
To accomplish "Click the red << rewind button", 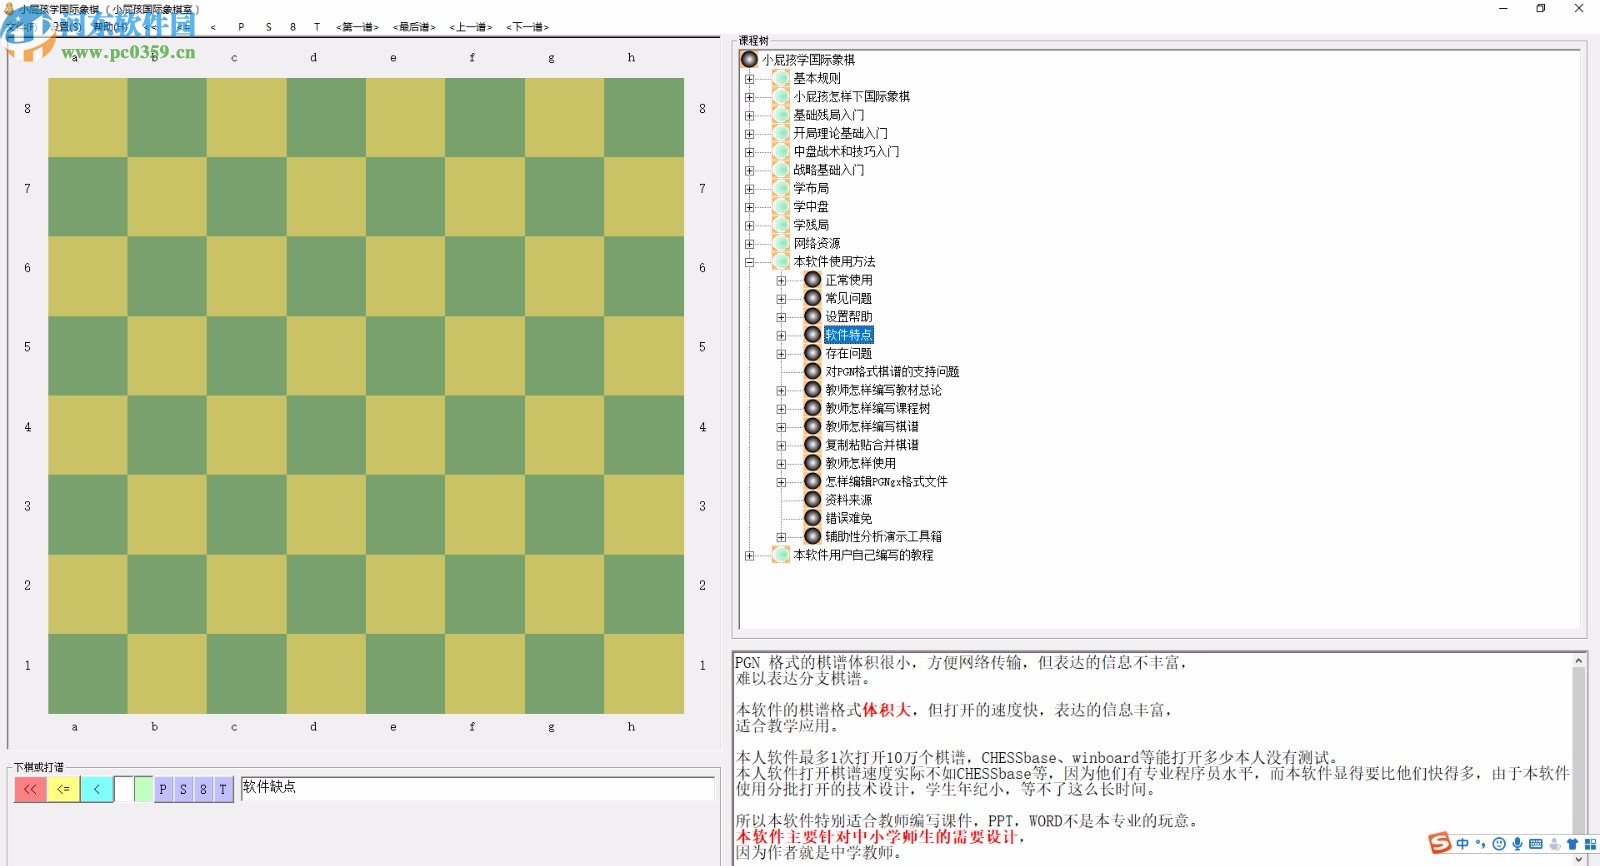I will tap(31, 789).
